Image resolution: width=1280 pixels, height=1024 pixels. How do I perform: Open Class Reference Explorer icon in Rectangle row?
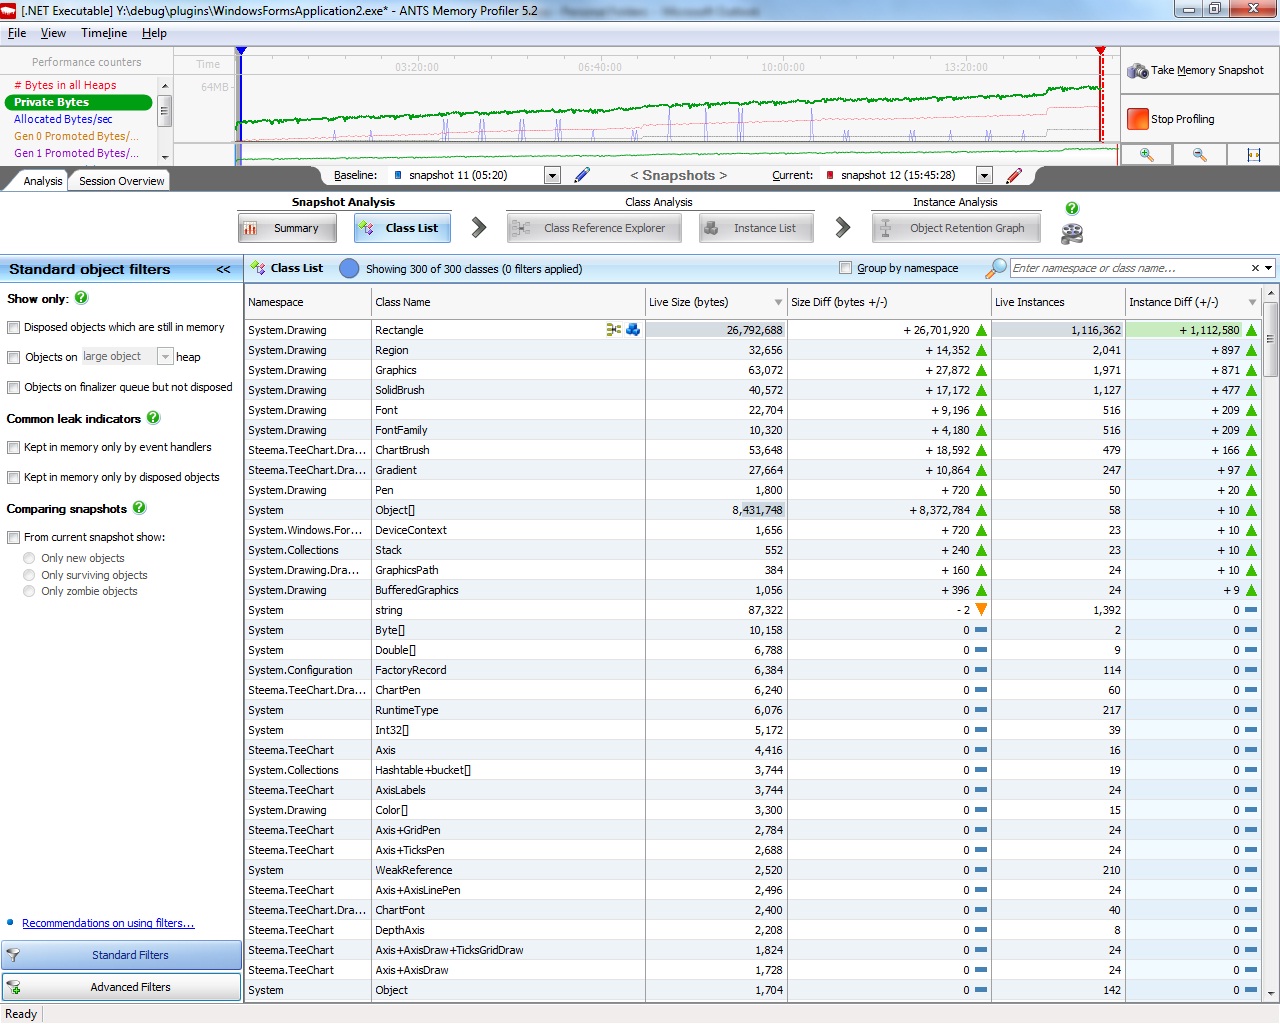[614, 330]
